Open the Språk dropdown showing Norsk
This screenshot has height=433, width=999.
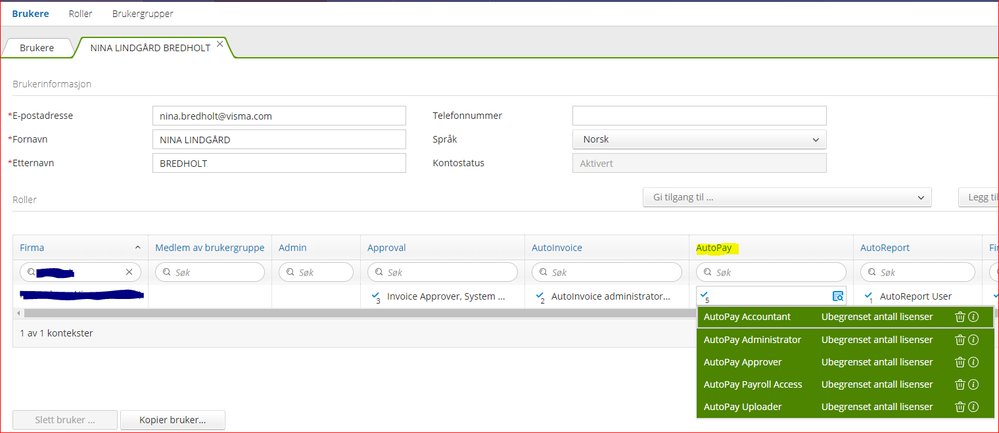[700, 139]
